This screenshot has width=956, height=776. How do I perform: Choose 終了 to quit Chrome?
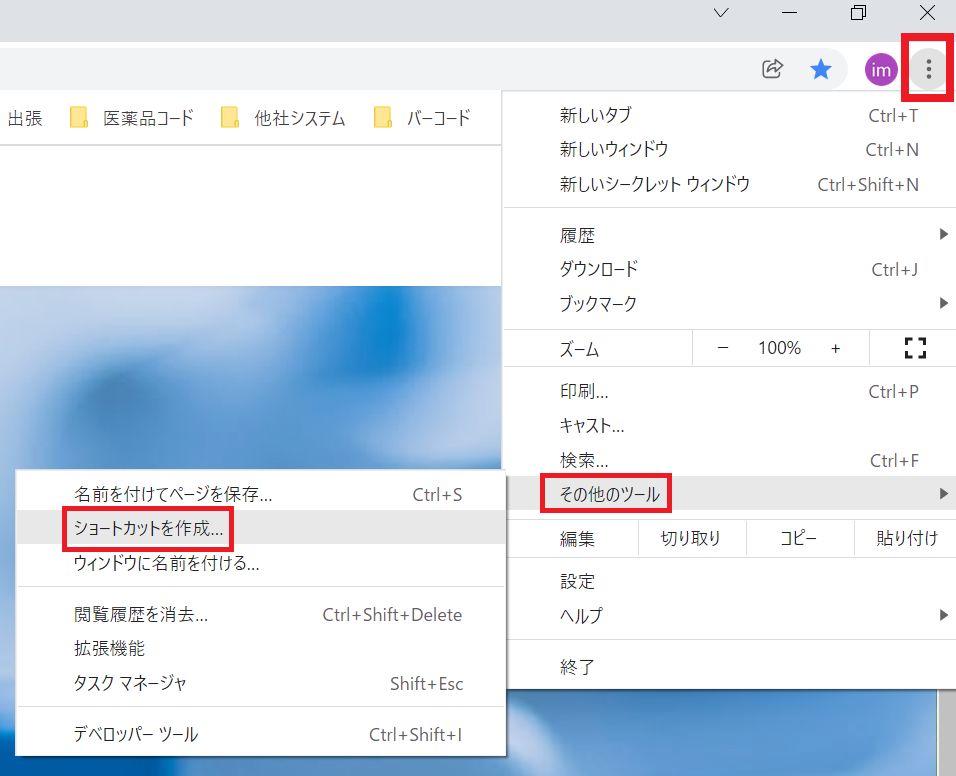730,666
